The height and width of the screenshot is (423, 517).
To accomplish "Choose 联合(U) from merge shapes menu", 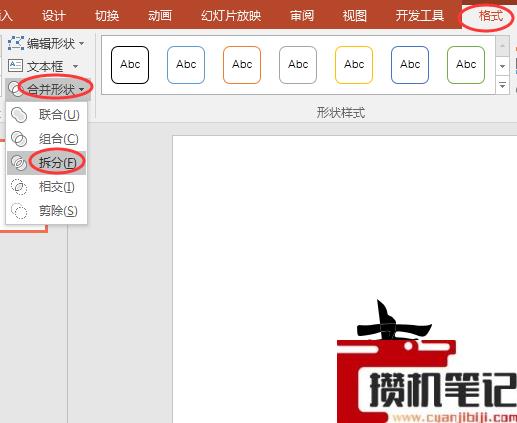I will (x=46, y=115).
